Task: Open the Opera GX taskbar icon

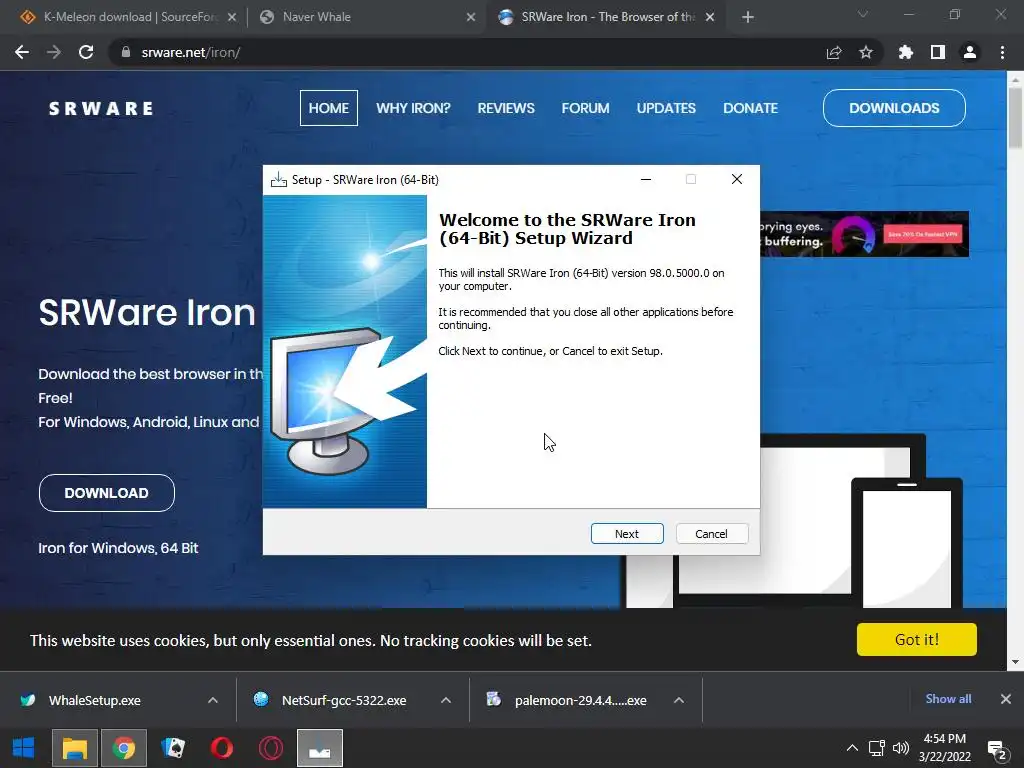Action: 270,748
